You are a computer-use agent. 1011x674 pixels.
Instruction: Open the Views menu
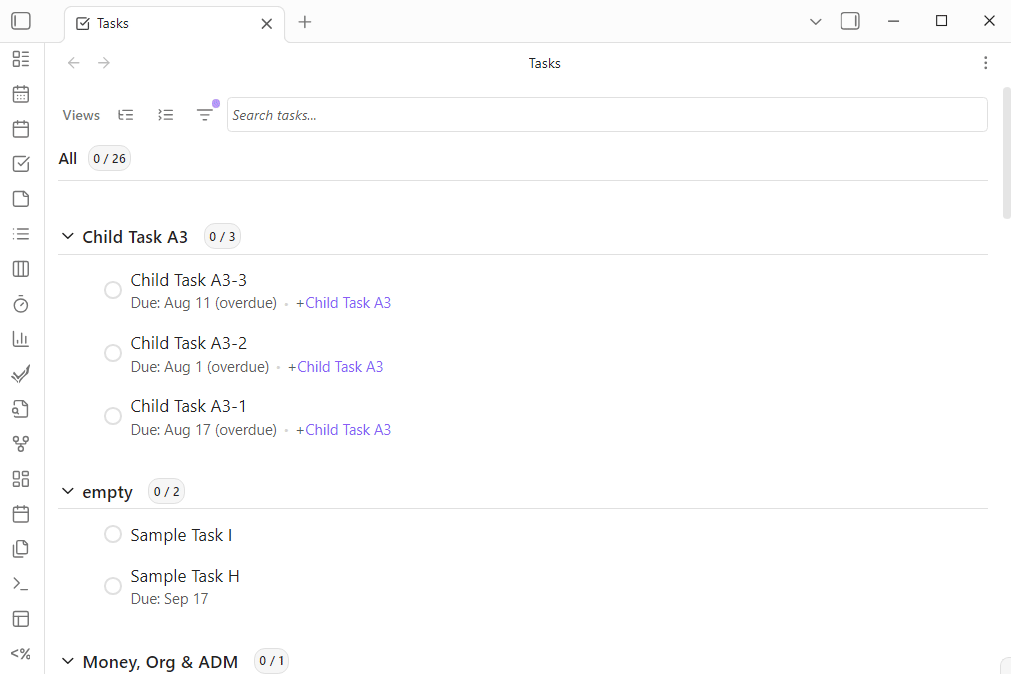click(x=80, y=114)
